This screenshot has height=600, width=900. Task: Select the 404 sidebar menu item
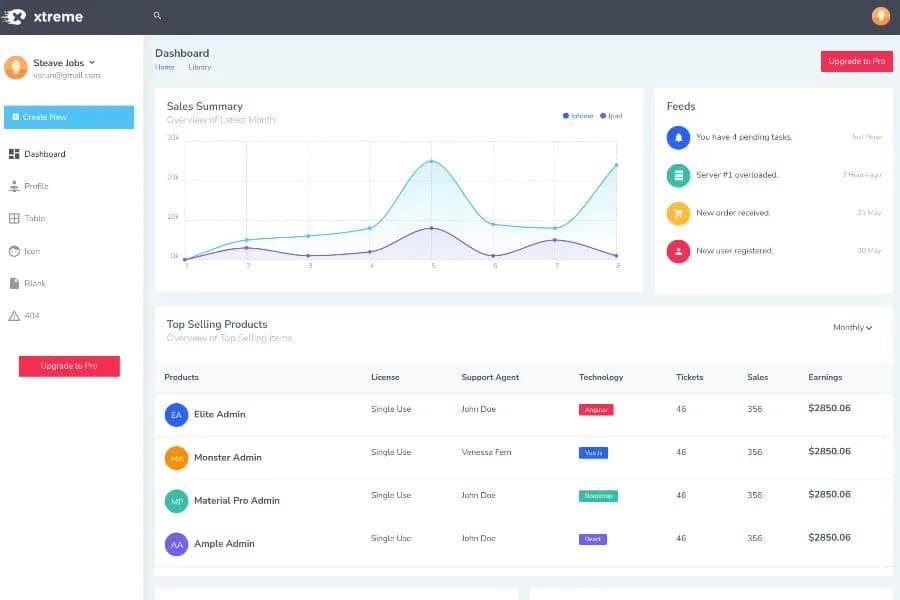31,316
